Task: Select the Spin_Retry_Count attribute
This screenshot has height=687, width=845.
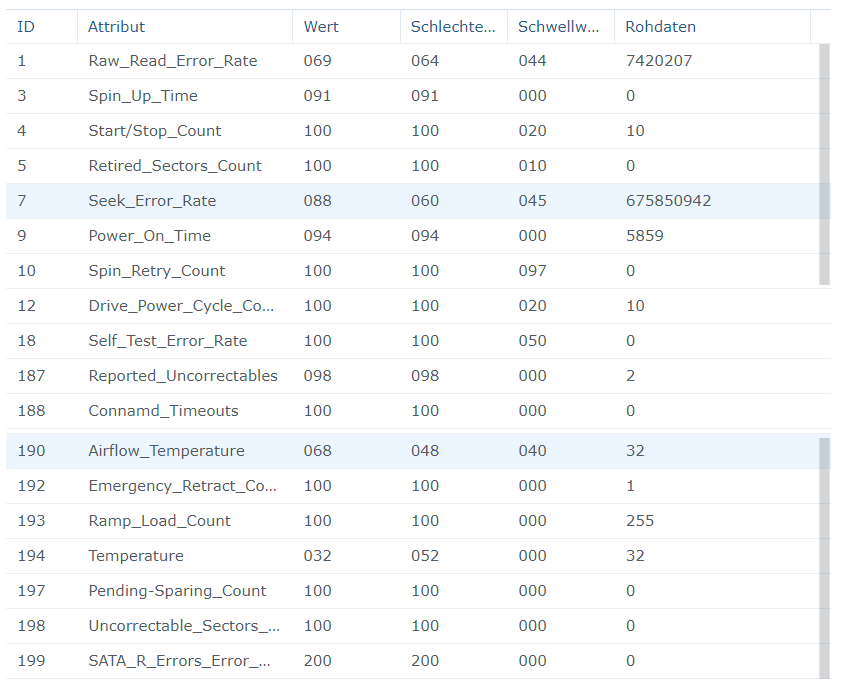Action: pos(156,271)
